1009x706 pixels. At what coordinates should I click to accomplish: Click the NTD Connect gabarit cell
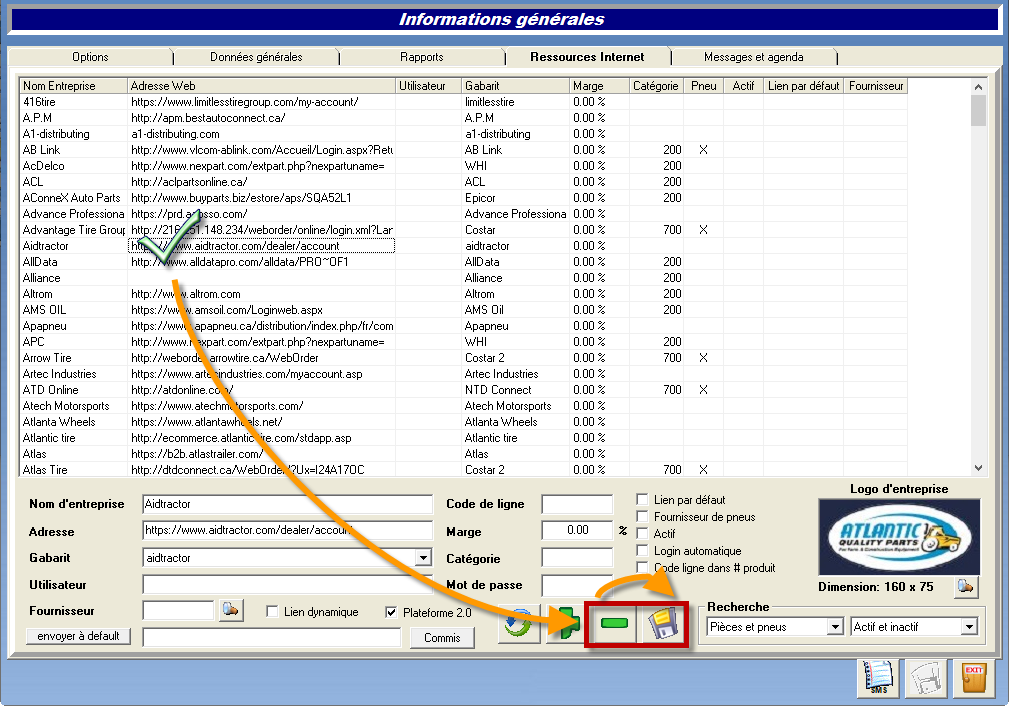coord(515,390)
